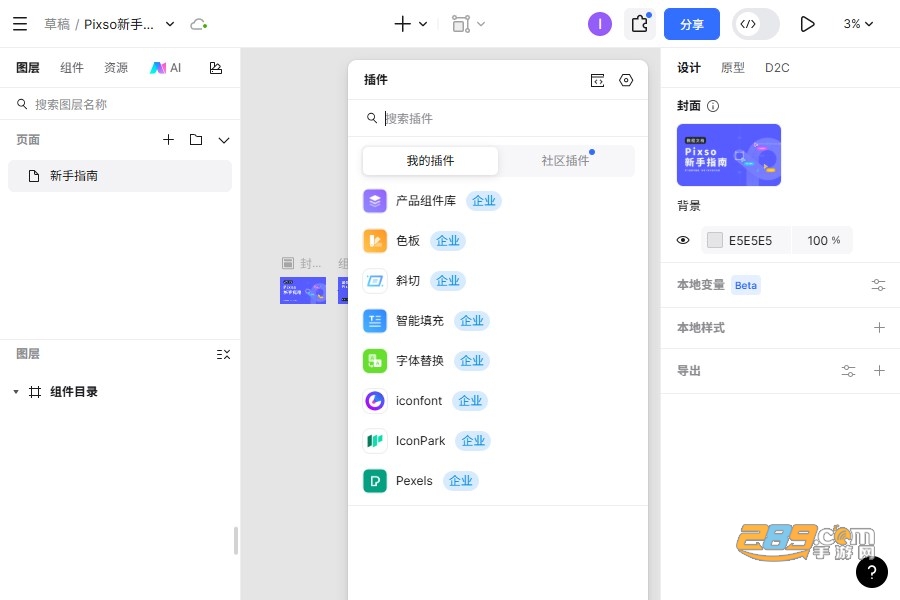Open the file name dropdown chevron
Screen dimensions: 900x600
click(x=170, y=24)
